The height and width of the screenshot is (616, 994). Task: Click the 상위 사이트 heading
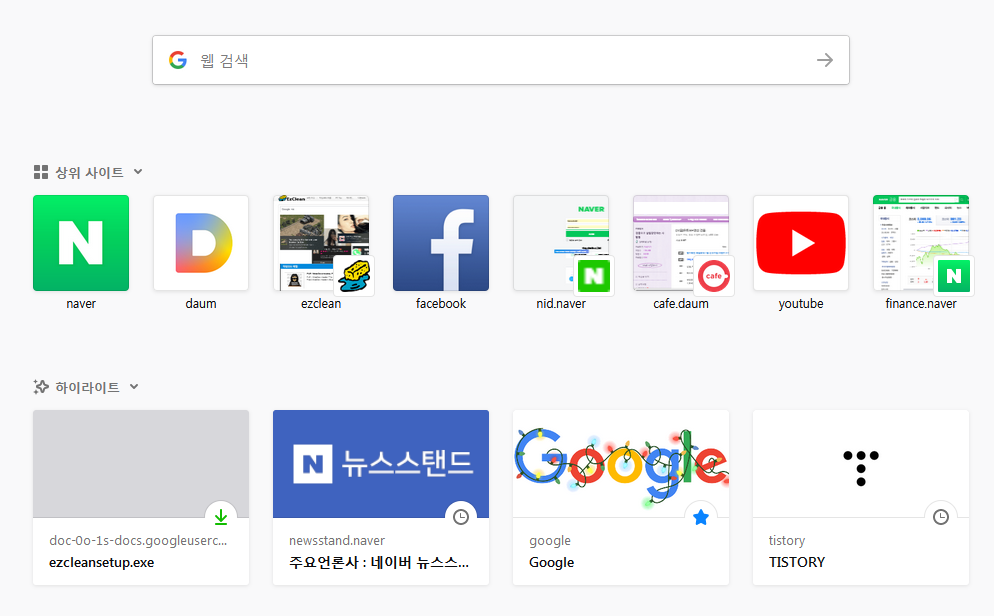click(x=89, y=172)
